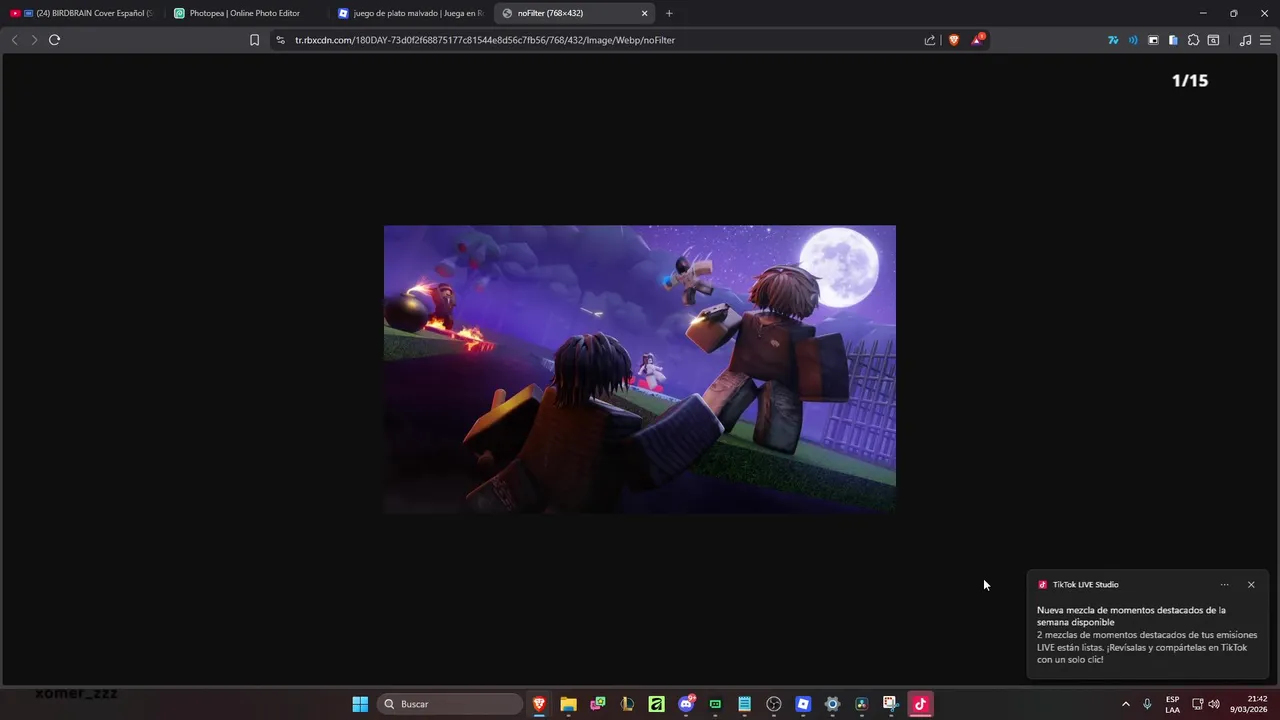Click the 1/15 image counter
The image size is (1280, 720).
point(1190,80)
